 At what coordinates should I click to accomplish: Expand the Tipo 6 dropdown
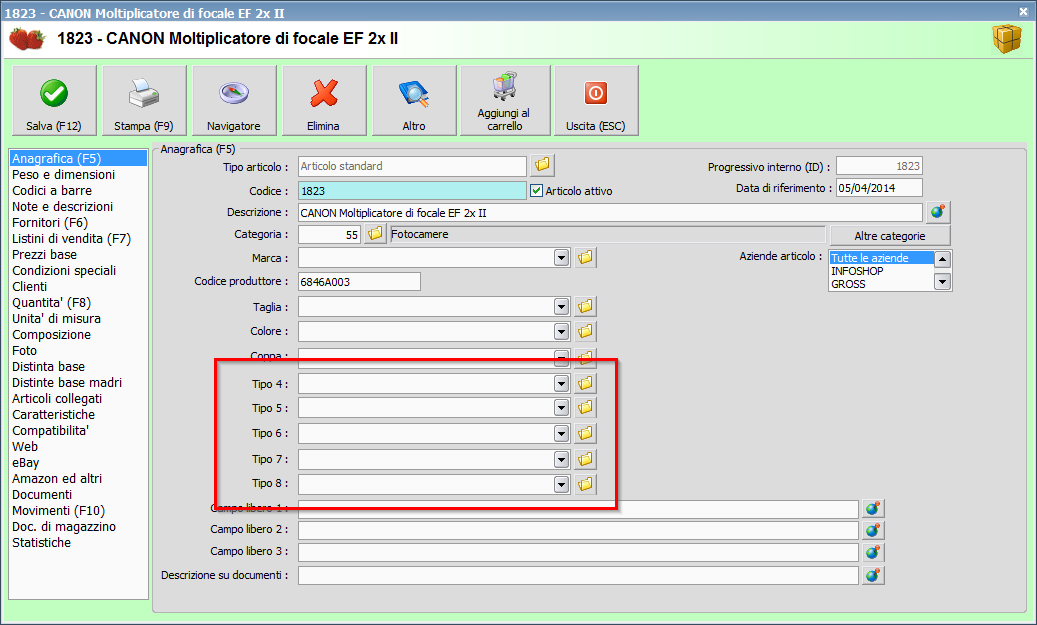point(561,433)
